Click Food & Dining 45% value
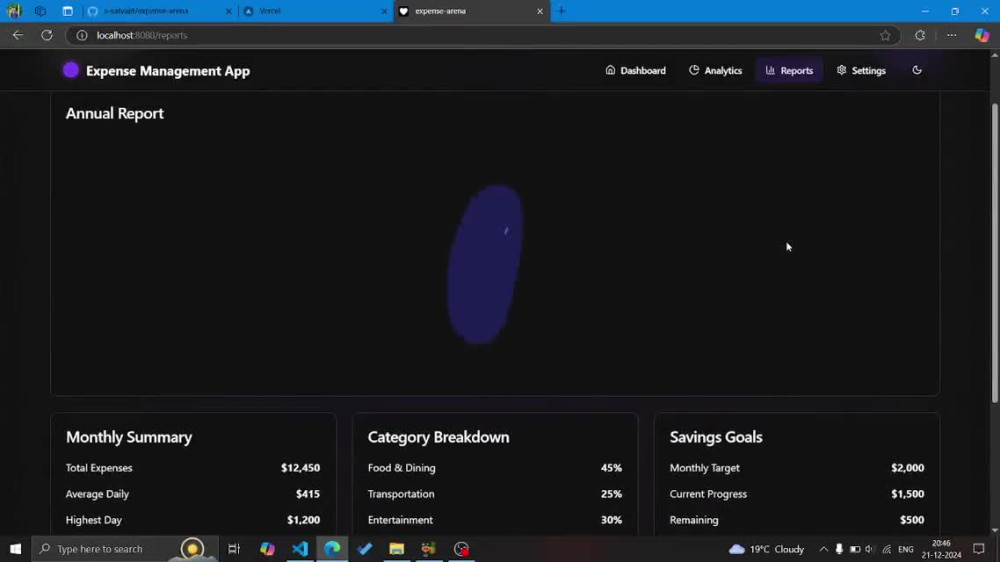The image size is (1000, 562). coord(611,468)
